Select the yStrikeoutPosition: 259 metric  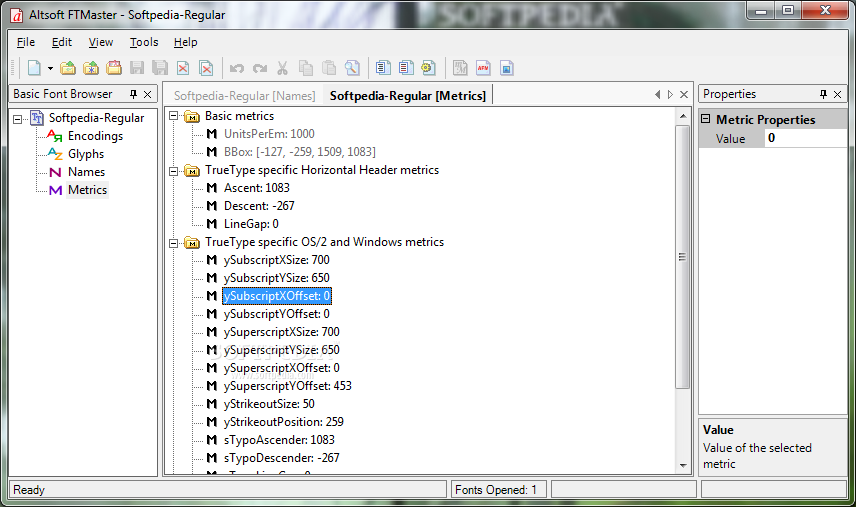point(284,422)
